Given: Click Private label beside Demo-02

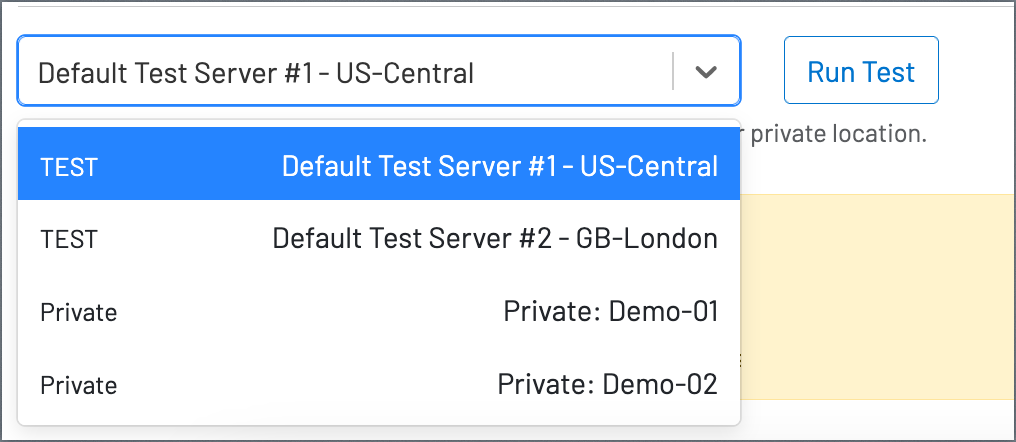Looking at the screenshot, I should pos(78,386).
